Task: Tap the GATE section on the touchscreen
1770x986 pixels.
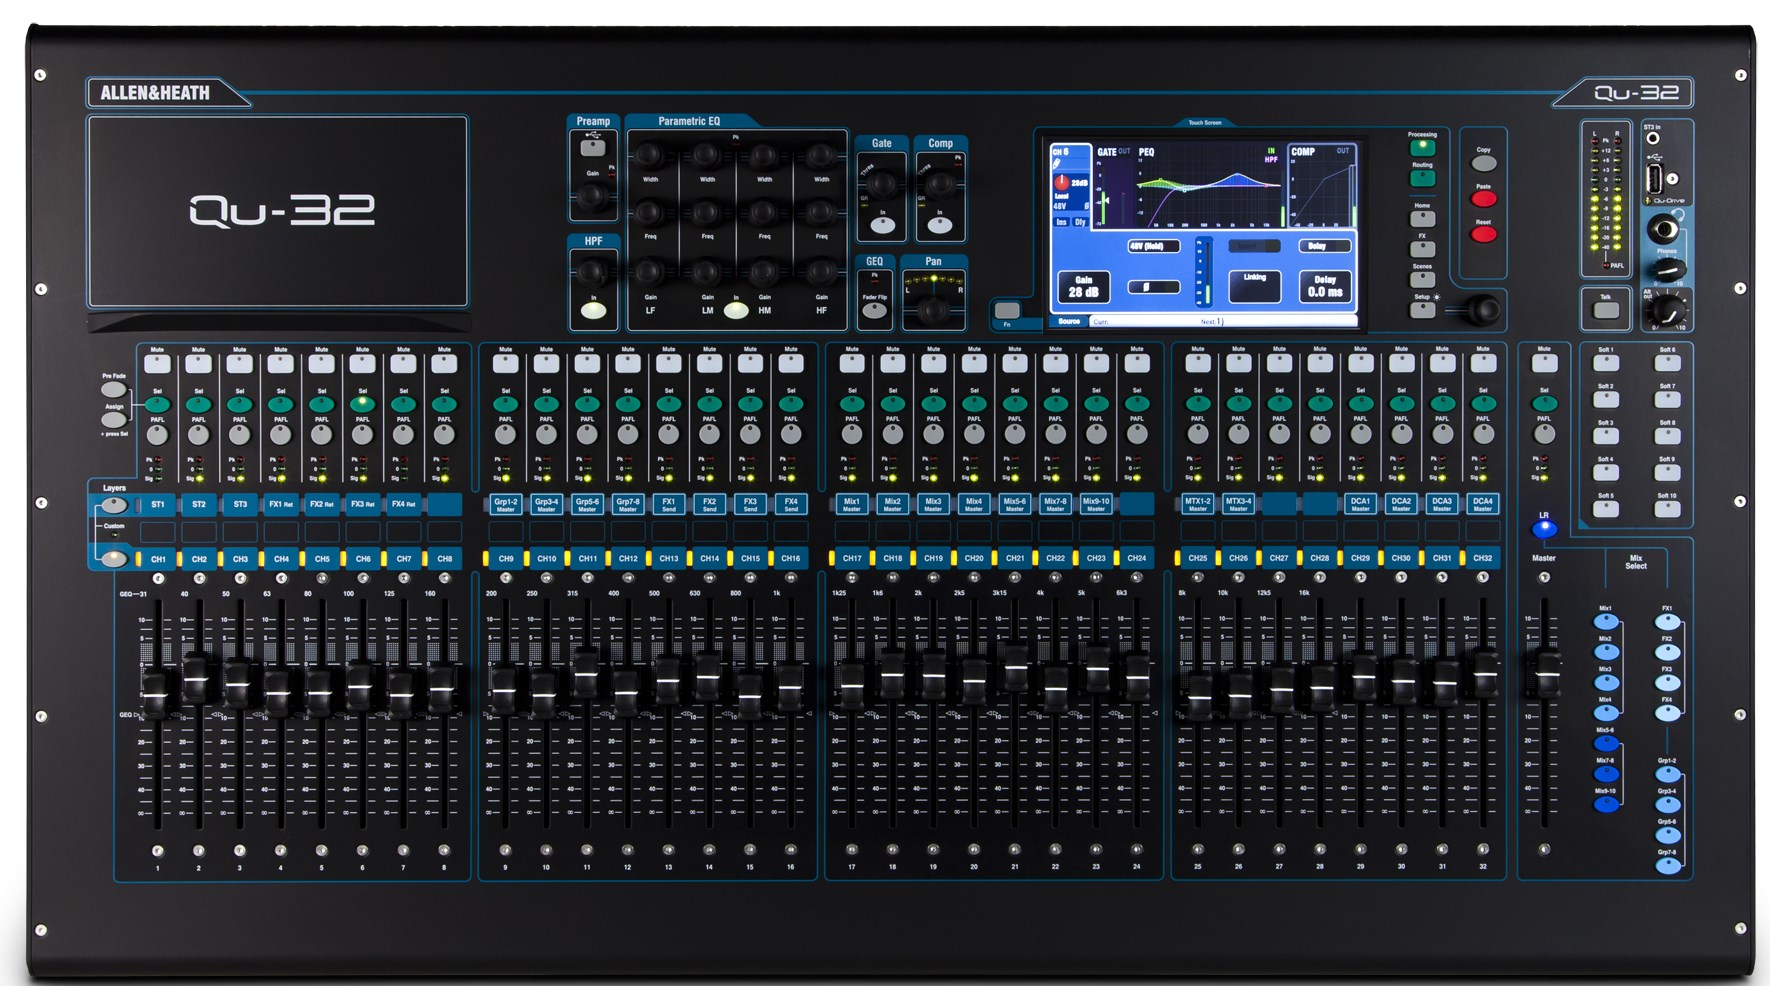Action: (1113, 187)
